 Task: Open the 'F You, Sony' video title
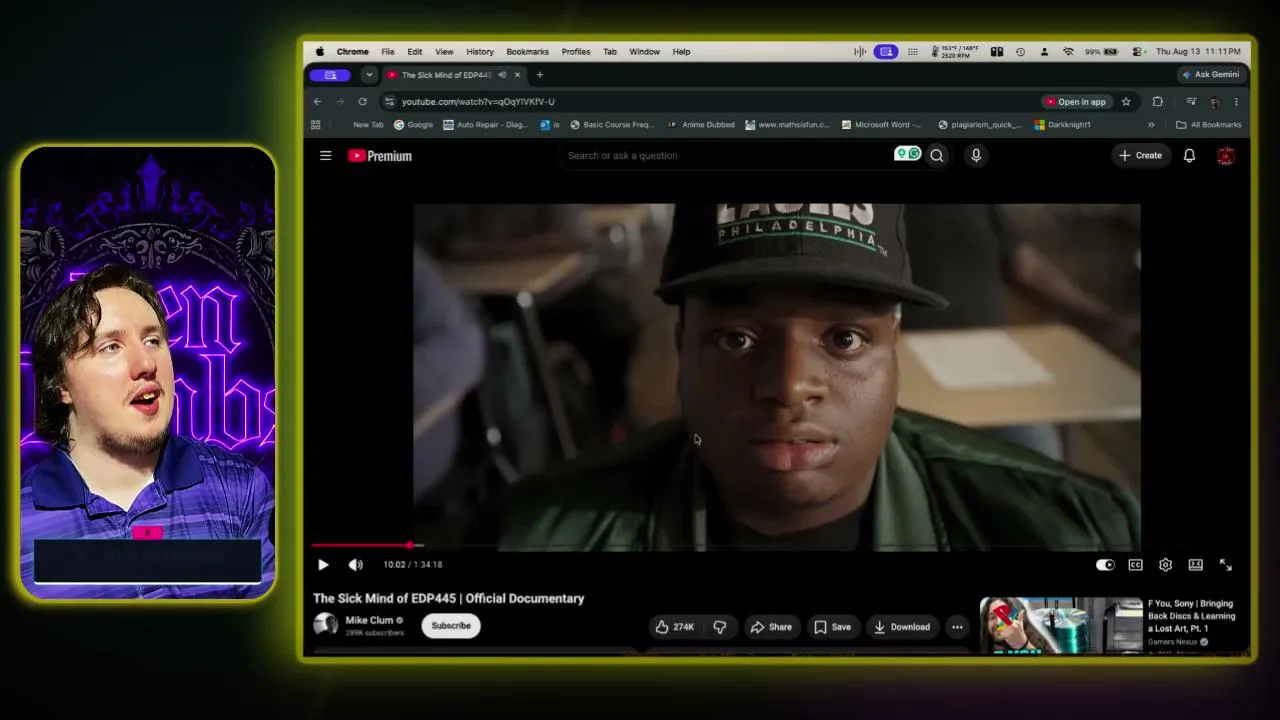point(1190,616)
